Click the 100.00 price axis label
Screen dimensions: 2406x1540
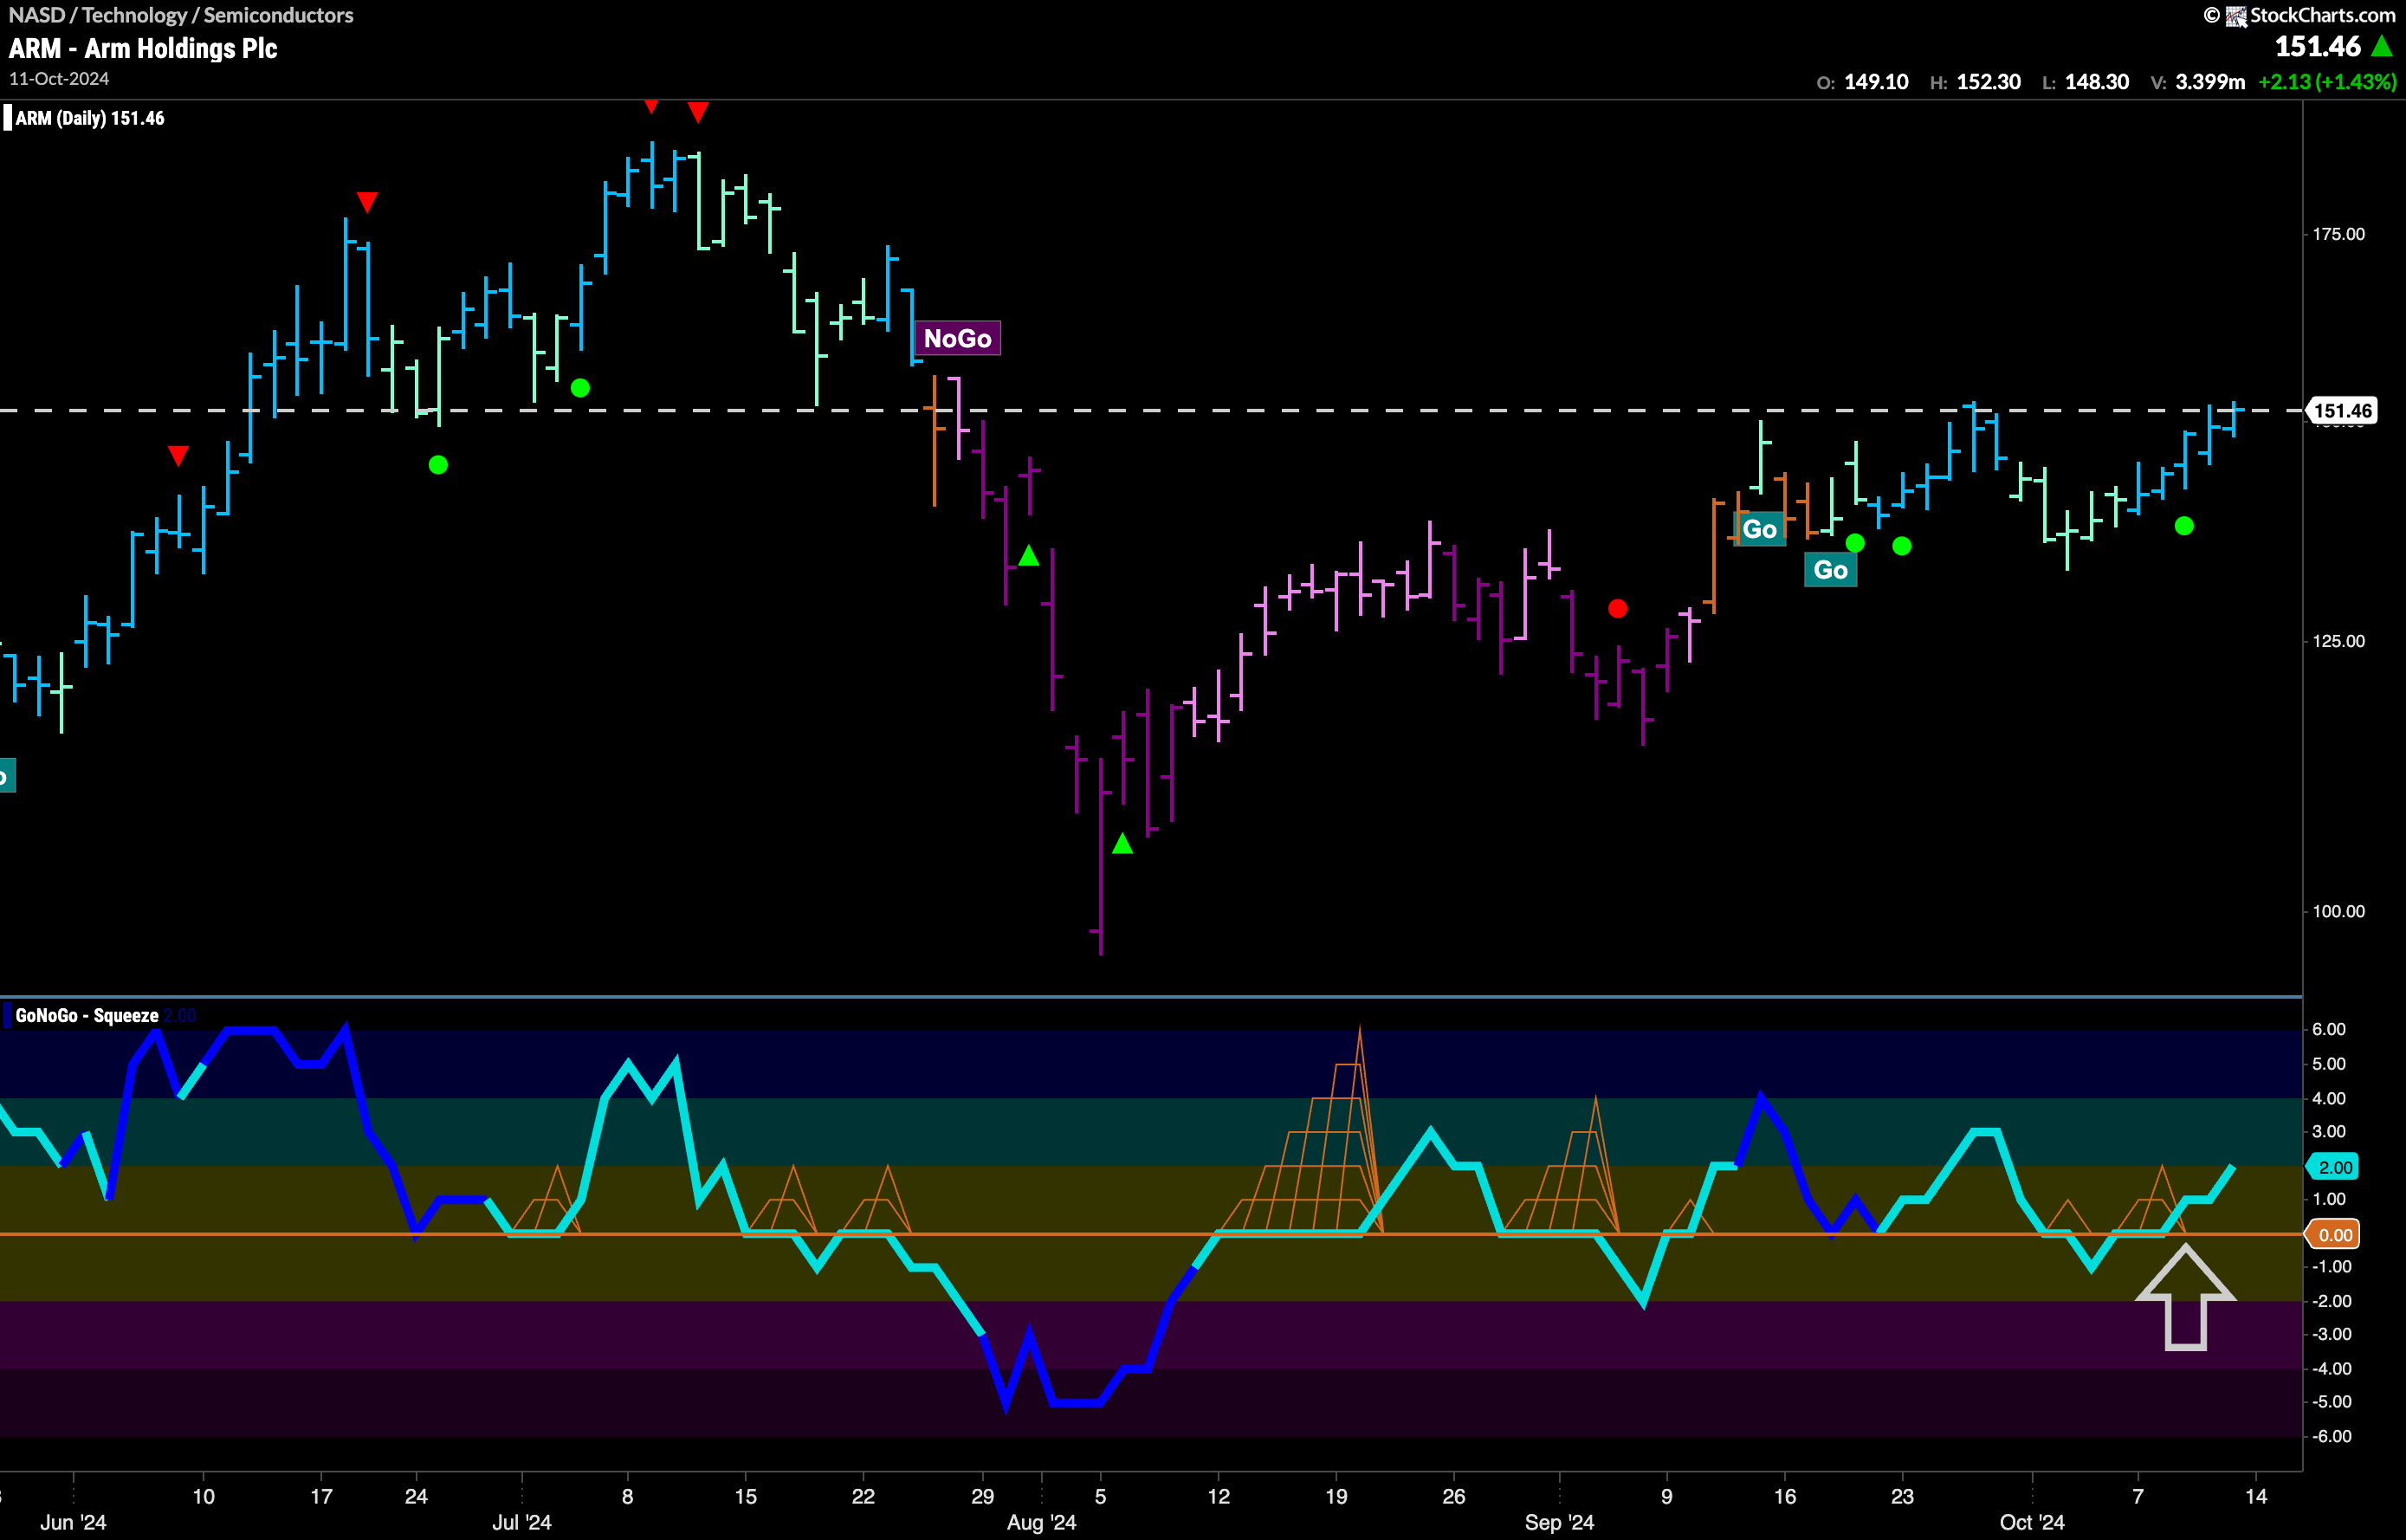point(2338,911)
